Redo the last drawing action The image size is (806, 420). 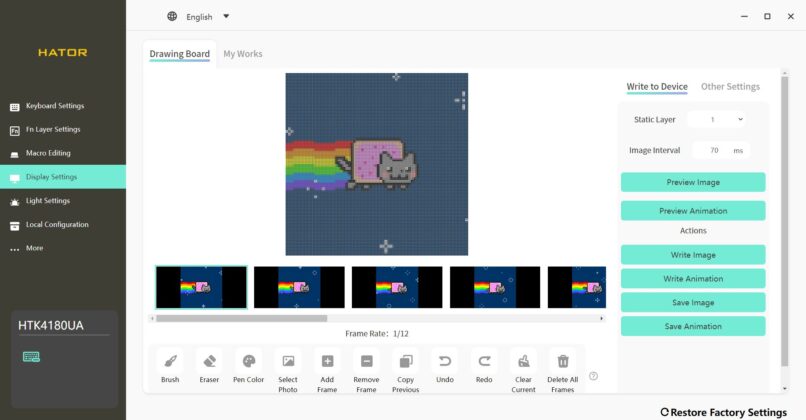coord(484,361)
